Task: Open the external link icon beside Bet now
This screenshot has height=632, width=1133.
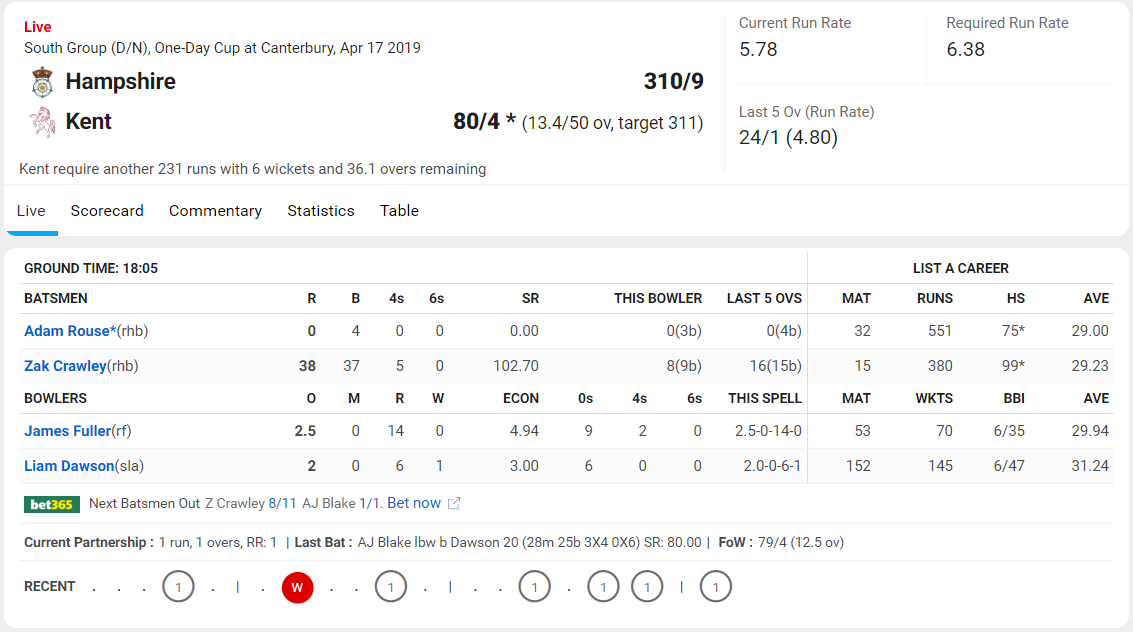Action: pos(454,503)
